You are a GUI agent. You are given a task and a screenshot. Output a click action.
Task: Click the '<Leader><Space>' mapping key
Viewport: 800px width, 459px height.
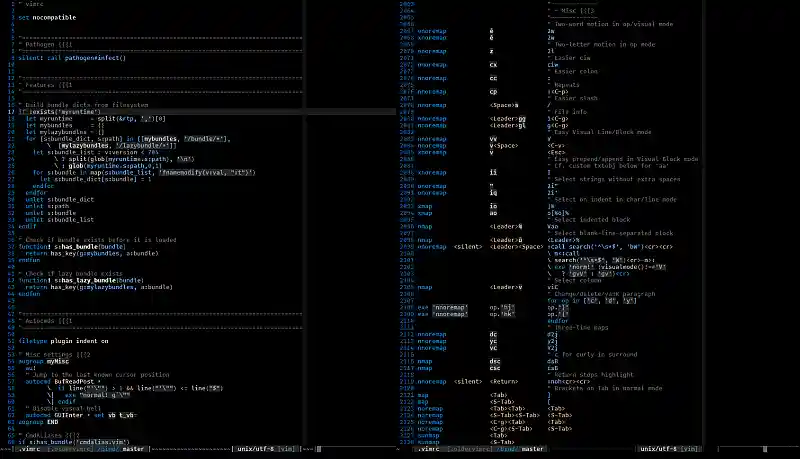click(x=516, y=247)
